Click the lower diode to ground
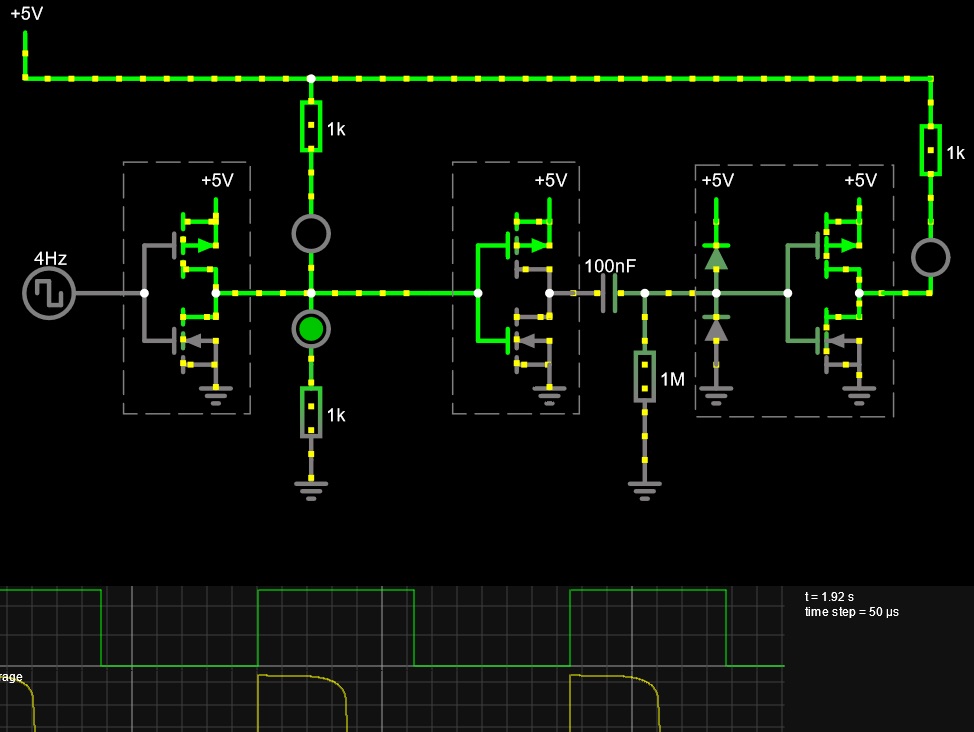The width and height of the screenshot is (974, 732). point(716,329)
